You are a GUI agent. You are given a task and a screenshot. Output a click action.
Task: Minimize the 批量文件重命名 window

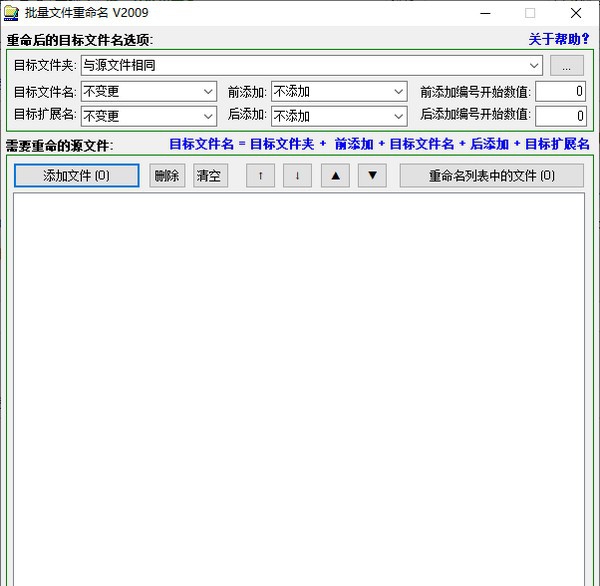tap(485, 13)
